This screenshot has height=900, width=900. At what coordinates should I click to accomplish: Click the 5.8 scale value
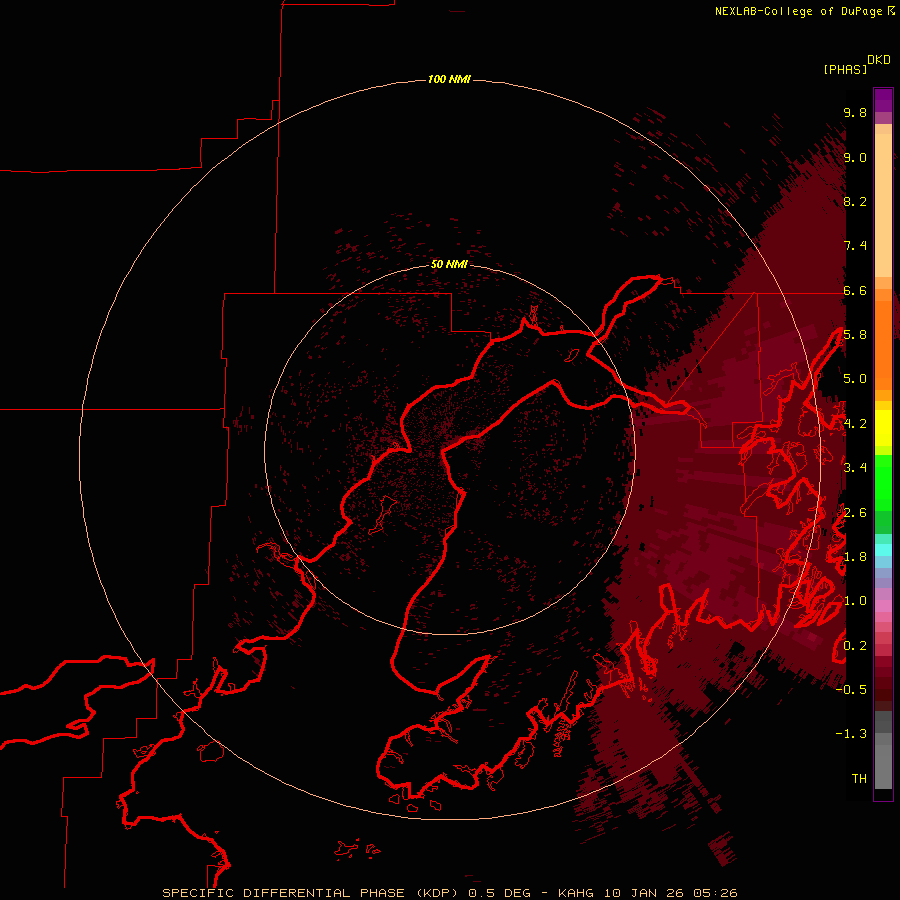[x=855, y=335]
